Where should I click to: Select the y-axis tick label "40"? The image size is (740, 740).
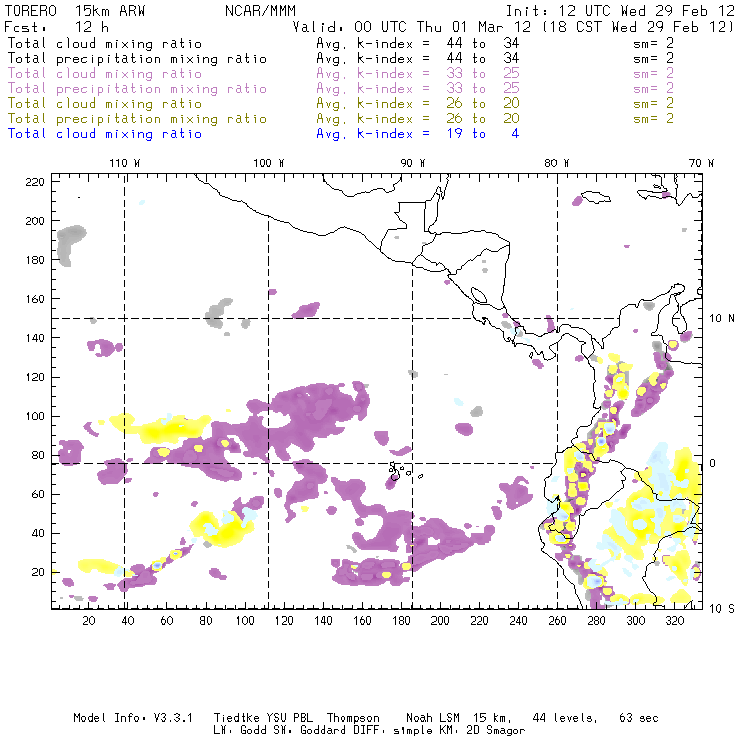click(x=38, y=533)
